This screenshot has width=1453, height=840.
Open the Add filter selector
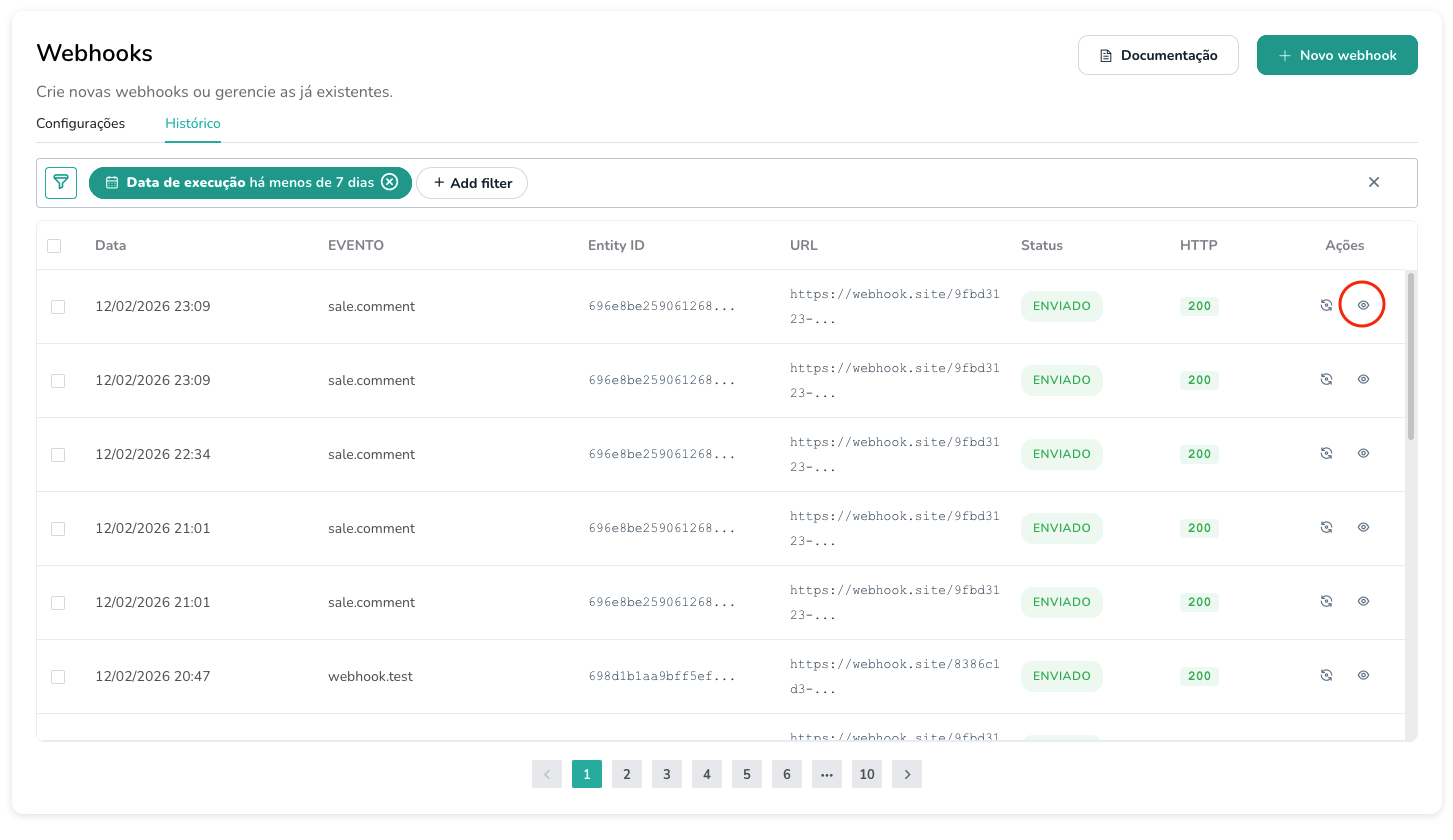click(471, 182)
